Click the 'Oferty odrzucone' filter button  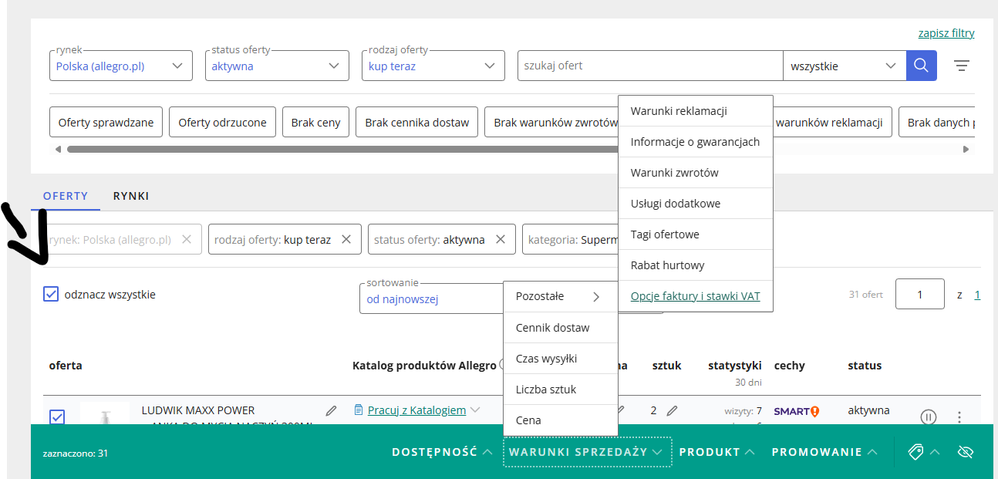coord(222,123)
